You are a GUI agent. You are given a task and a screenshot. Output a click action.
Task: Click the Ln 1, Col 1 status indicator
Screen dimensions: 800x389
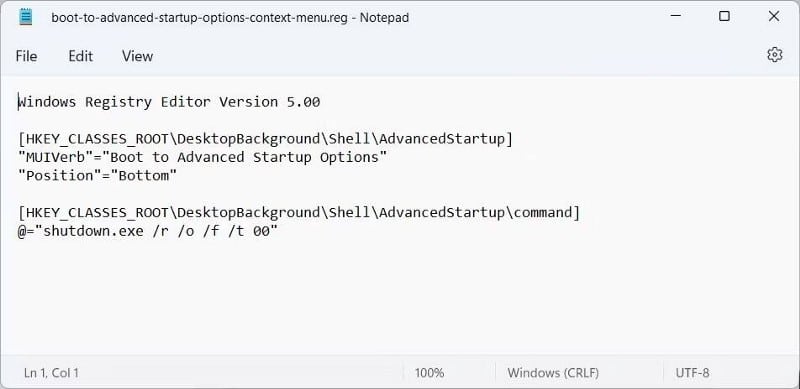coord(51,373)
